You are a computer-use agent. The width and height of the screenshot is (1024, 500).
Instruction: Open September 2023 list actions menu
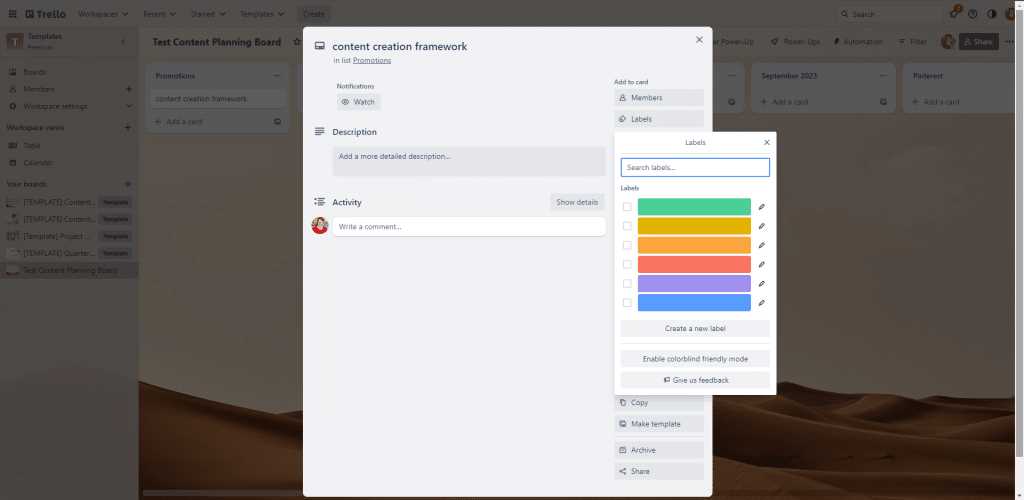(x=884, y=76)
